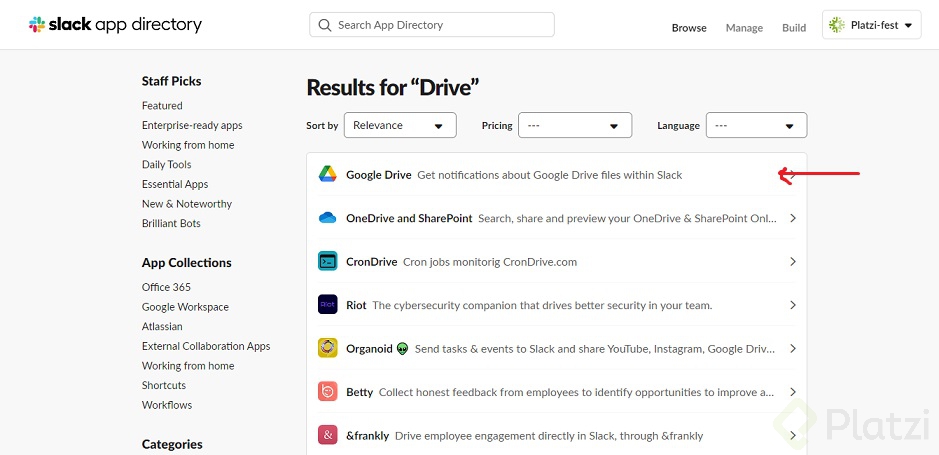Open Working from home under Staff Picks
The height and width of the screenshot is (455, 939).
point(187,145)
